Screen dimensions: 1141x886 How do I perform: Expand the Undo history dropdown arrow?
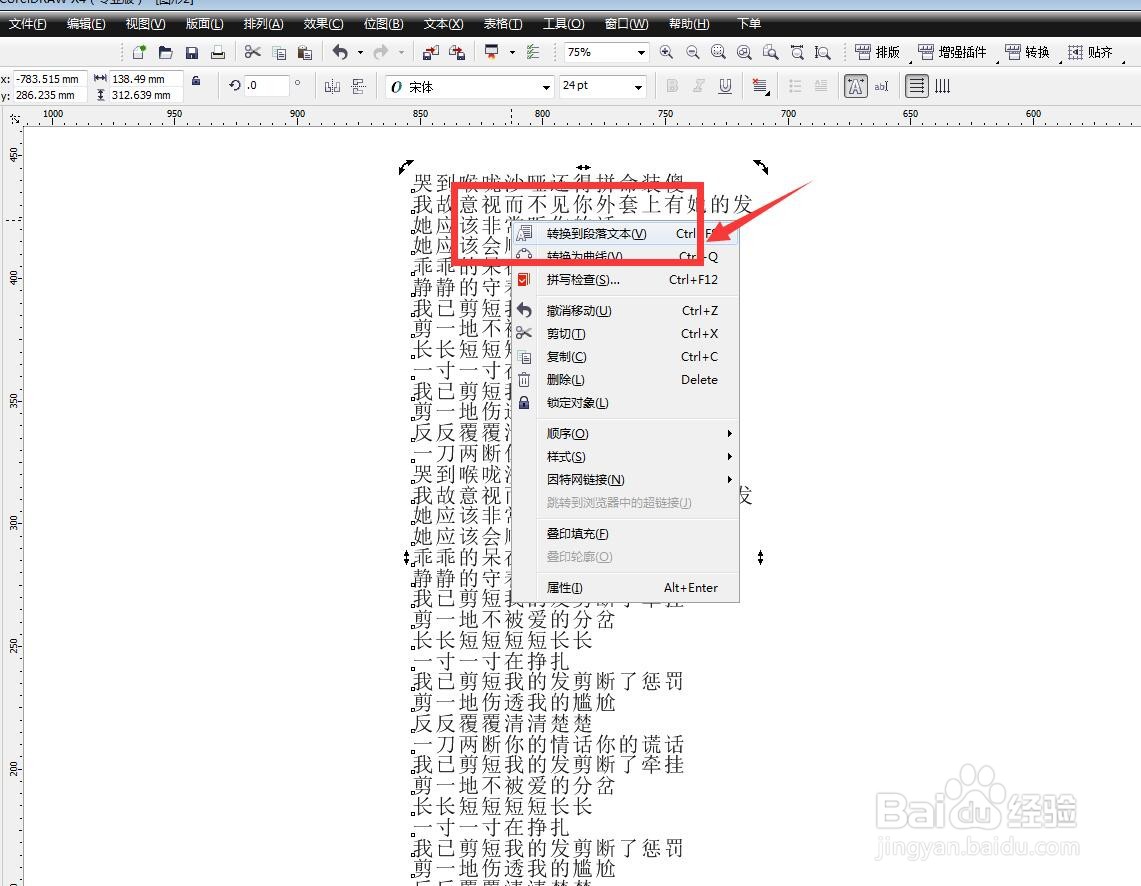pyautogui.click(x=360, y=52)
